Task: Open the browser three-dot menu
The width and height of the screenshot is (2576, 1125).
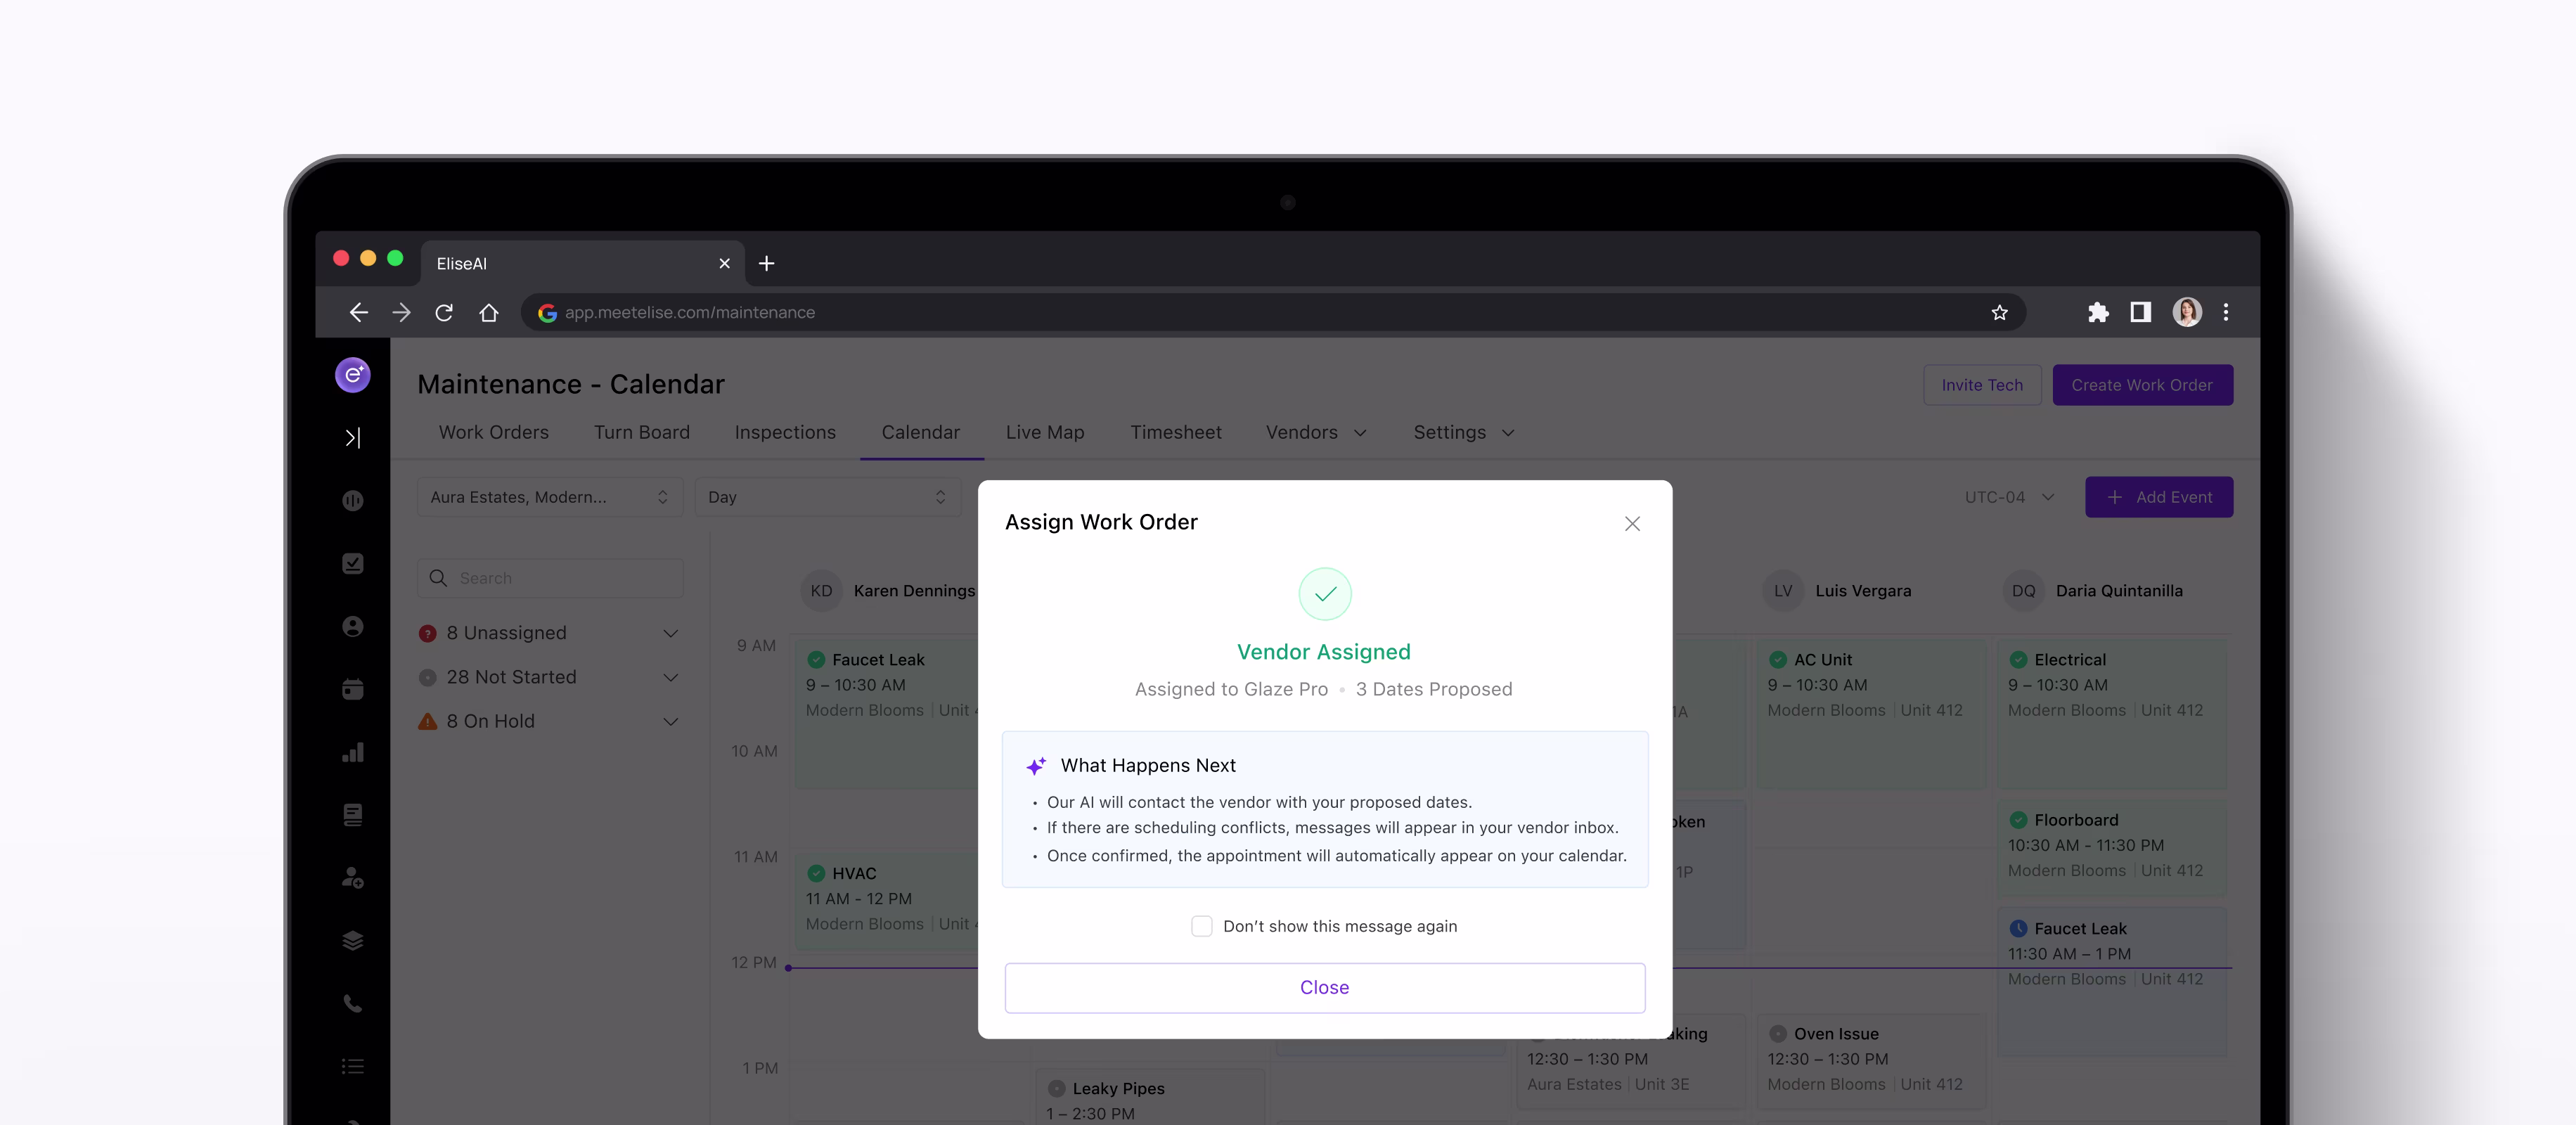Action: tap(2226, 313)
